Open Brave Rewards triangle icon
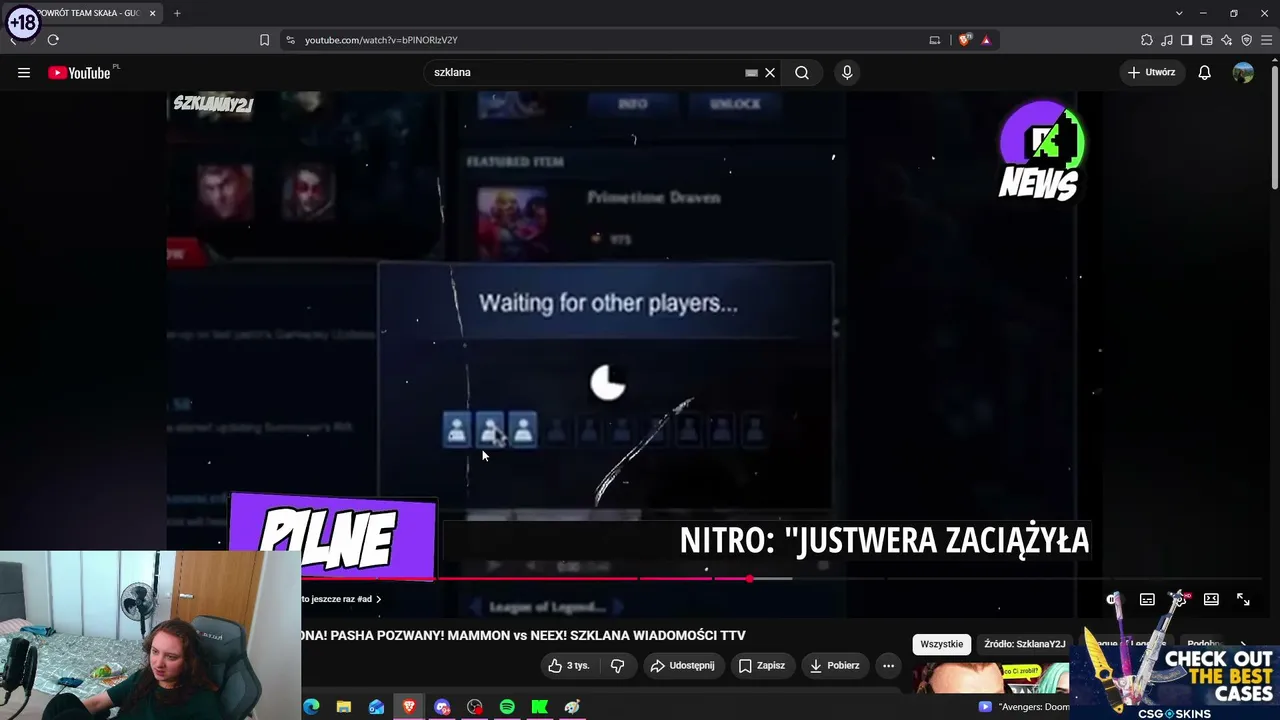This screenshot has height=720, width=1280. click(x=986, y=40)
